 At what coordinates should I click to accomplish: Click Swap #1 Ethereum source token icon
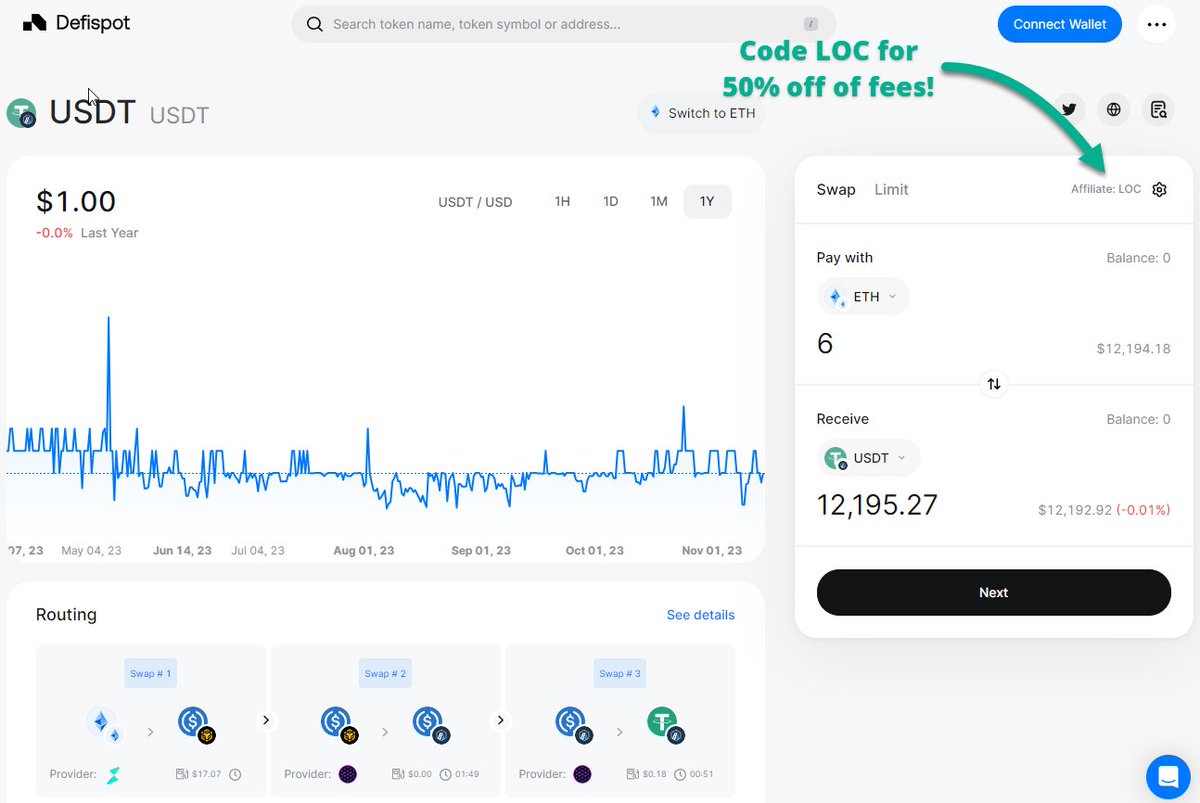pos(104,725)
